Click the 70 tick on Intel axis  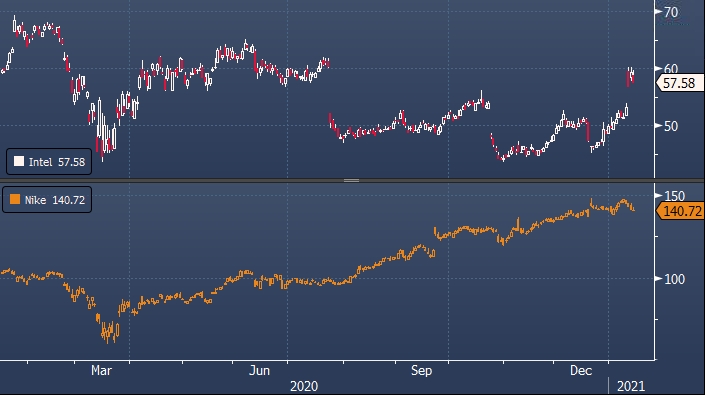click(671, 12)
